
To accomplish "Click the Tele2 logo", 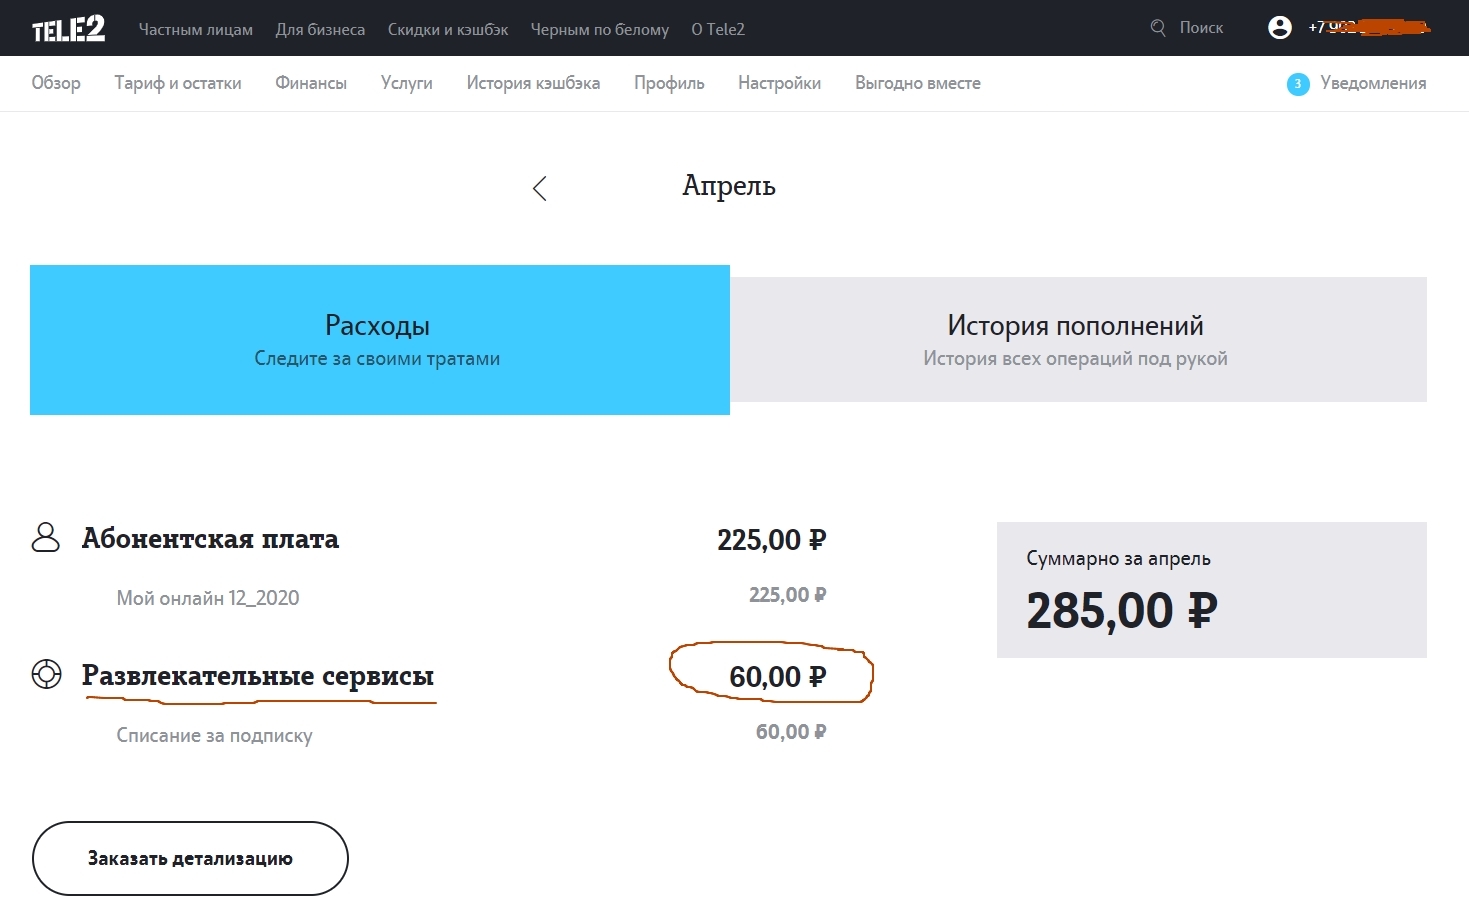I will tap(68, 29).
